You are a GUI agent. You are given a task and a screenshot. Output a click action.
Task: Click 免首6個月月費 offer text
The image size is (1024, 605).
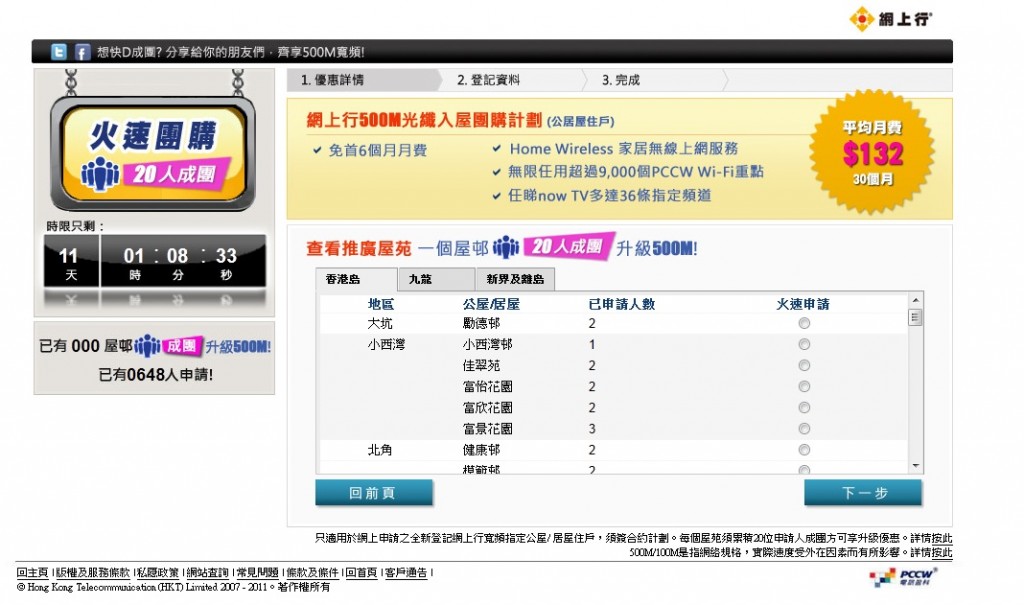tap(377, 150)
